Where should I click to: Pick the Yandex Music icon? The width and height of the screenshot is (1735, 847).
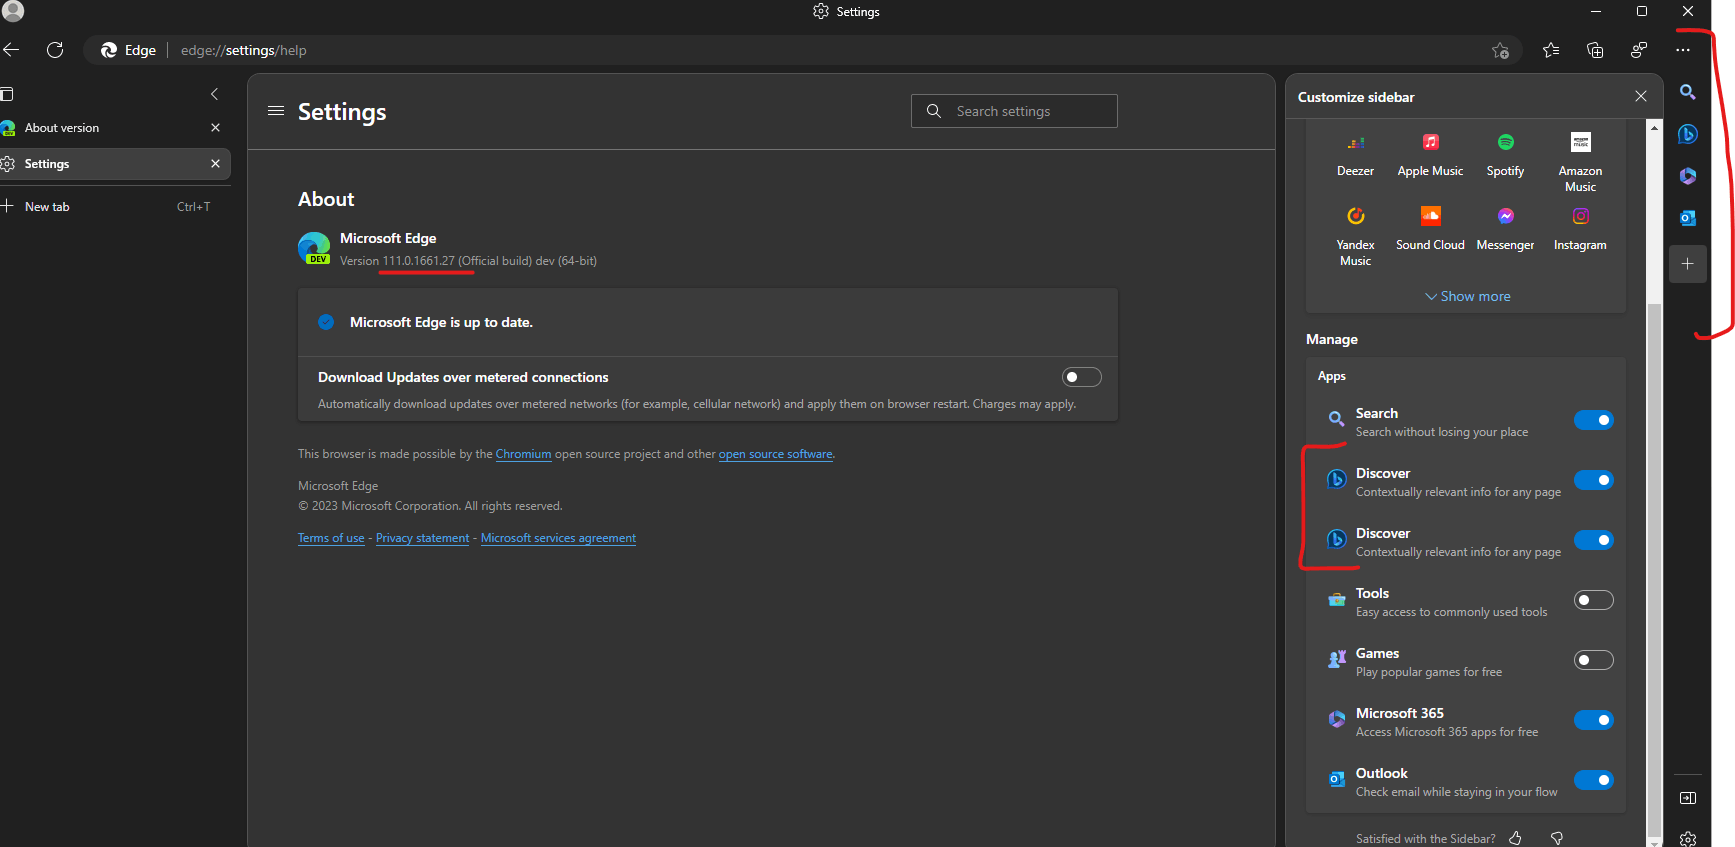[1356, 216]
